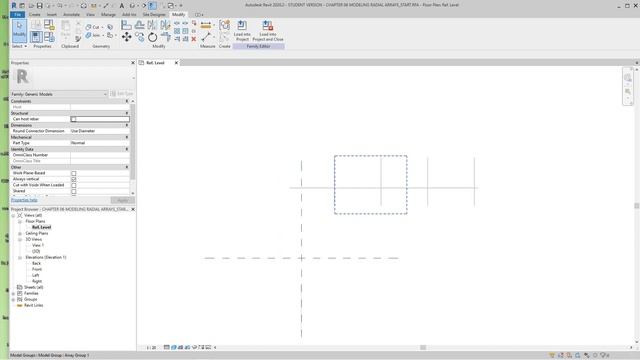
Task: Toggle the Properties palette ribbon button
Action: [36, 37]
